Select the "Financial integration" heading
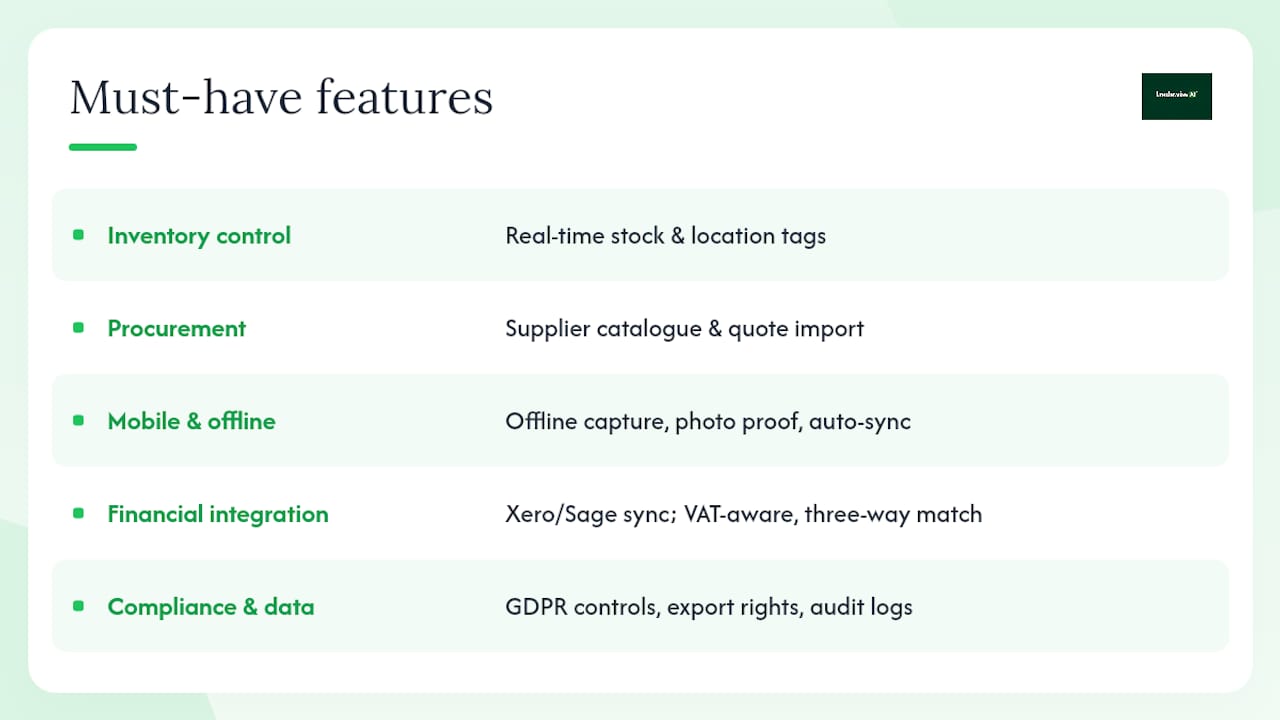 point(217,514)
